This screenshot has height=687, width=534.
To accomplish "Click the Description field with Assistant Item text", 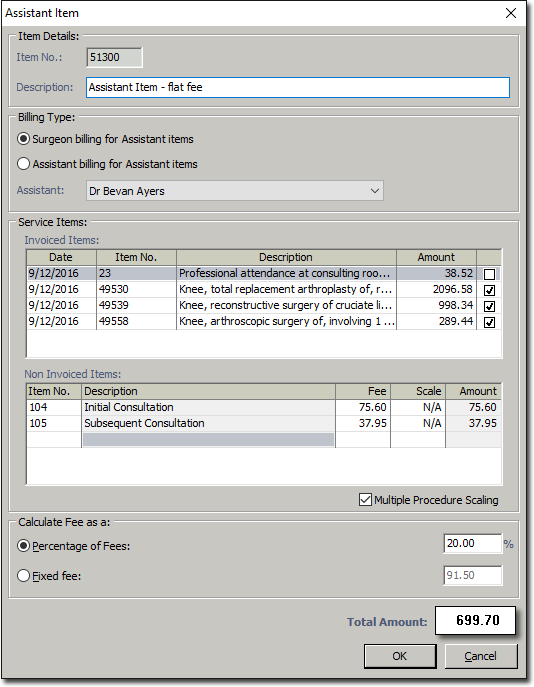I will [298, 87].
